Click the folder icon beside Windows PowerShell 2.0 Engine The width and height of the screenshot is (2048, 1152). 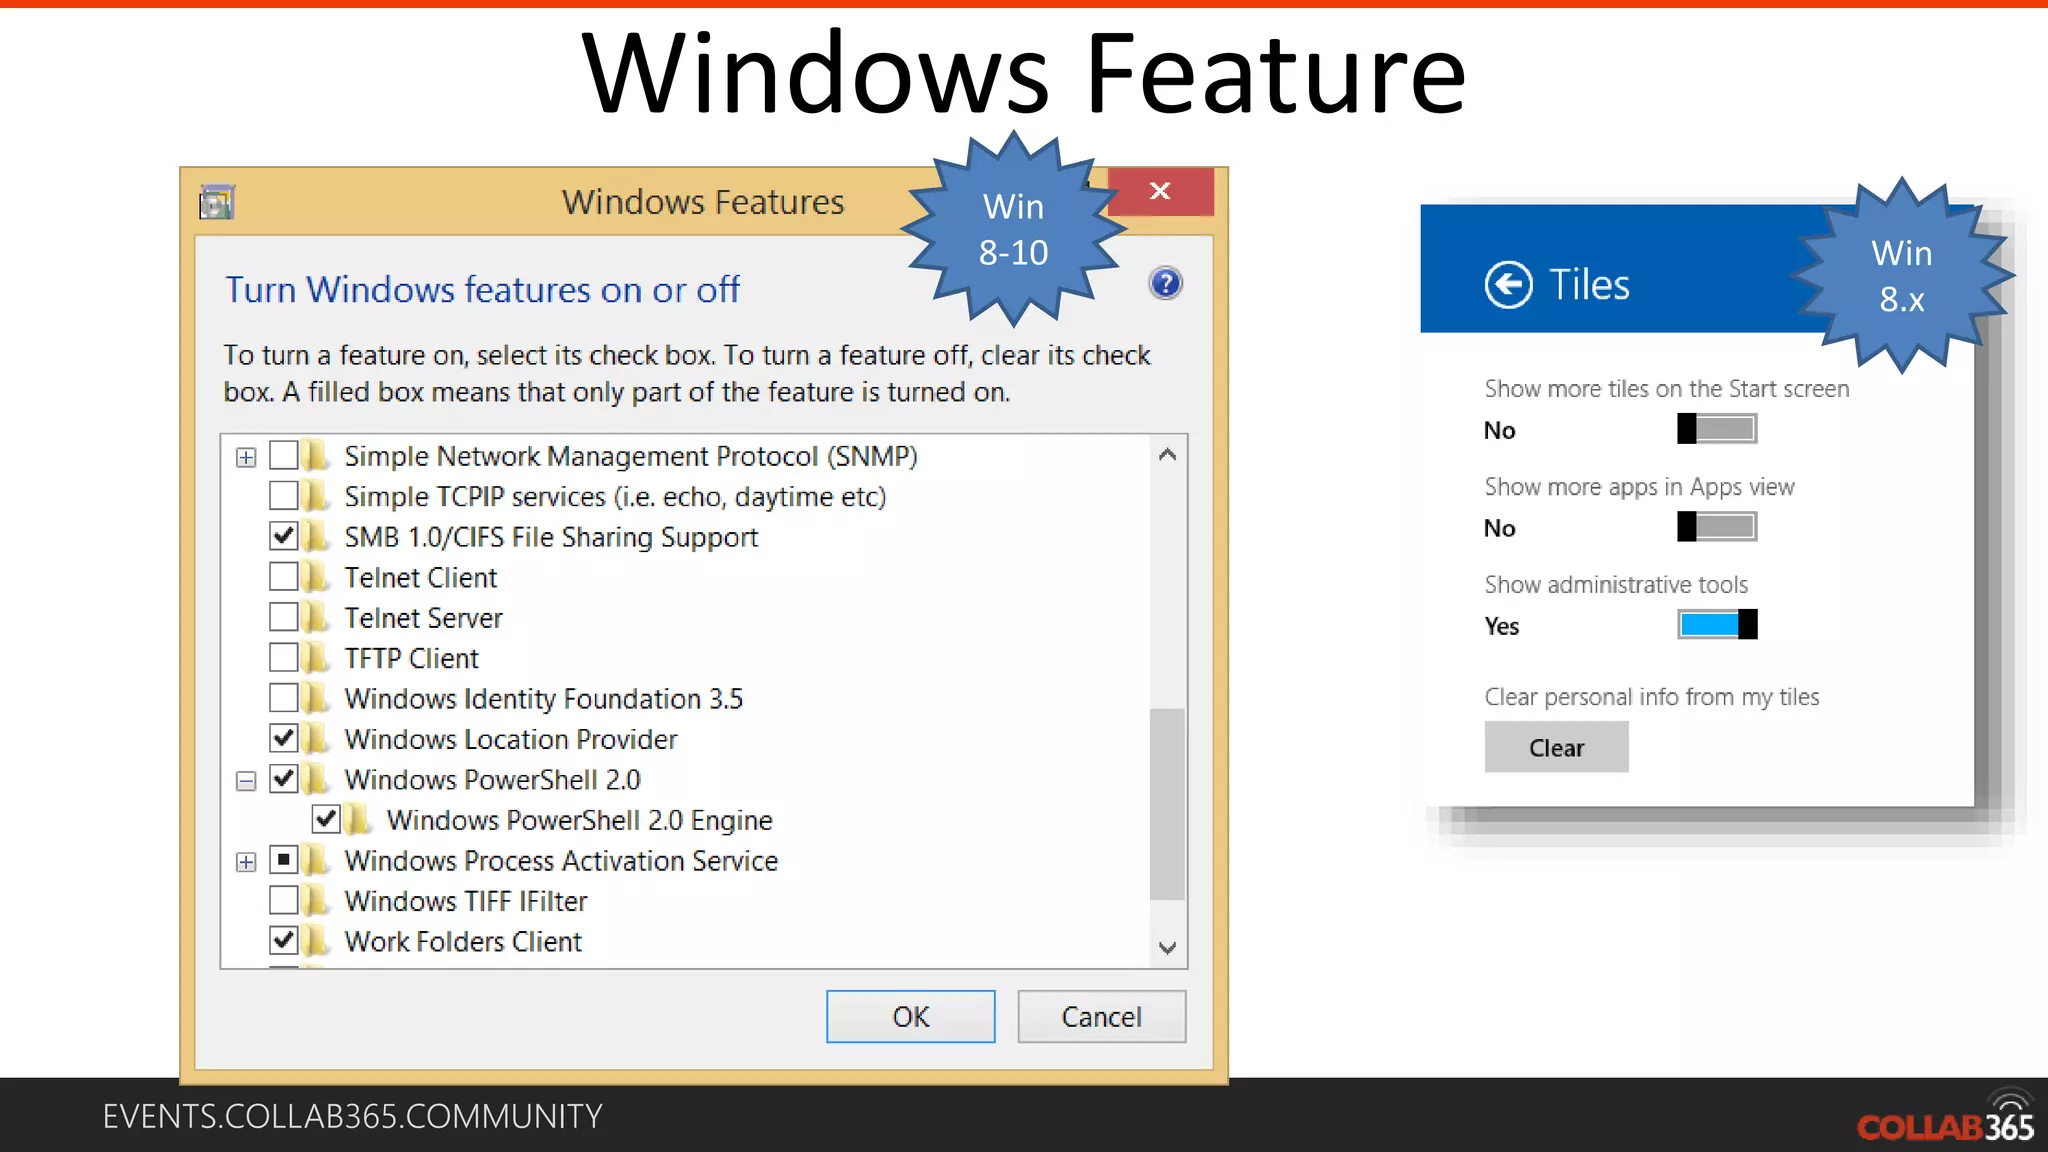pyautogui.click(x=358, y=820)
